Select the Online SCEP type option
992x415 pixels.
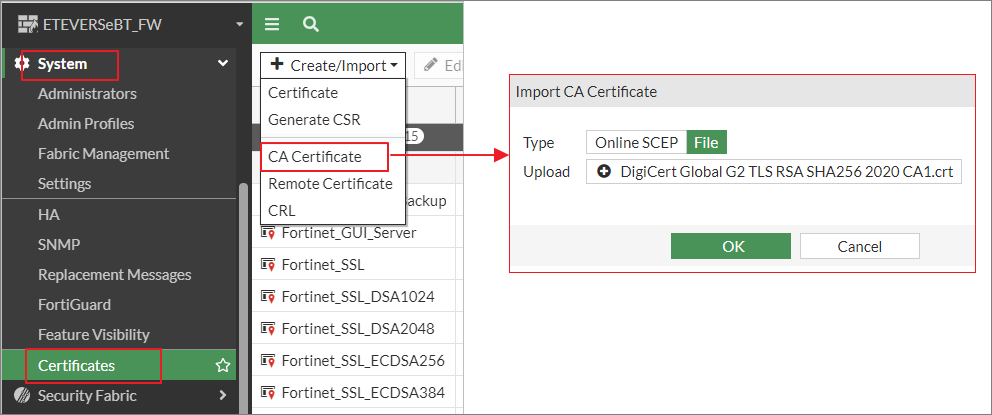(636, 142)
